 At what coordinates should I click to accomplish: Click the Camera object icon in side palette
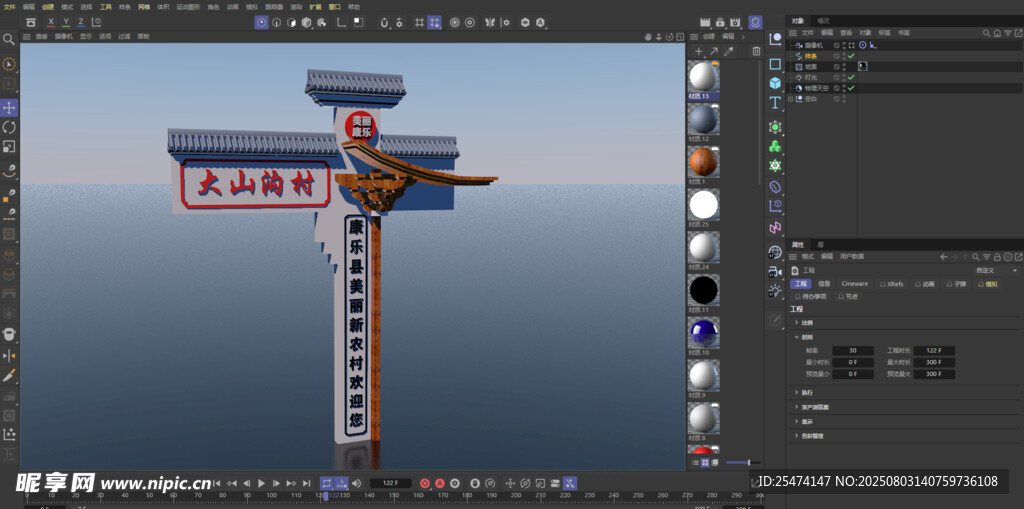[775, 270]
